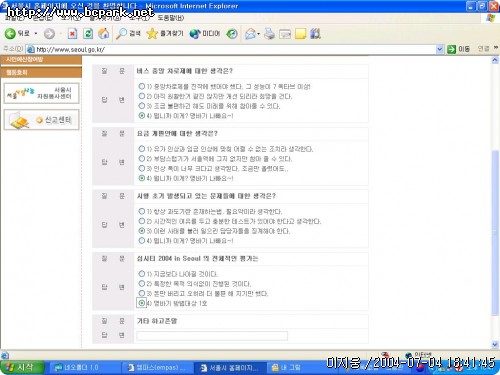Select option 2 for the bus lane question

[x=141, y=96]
